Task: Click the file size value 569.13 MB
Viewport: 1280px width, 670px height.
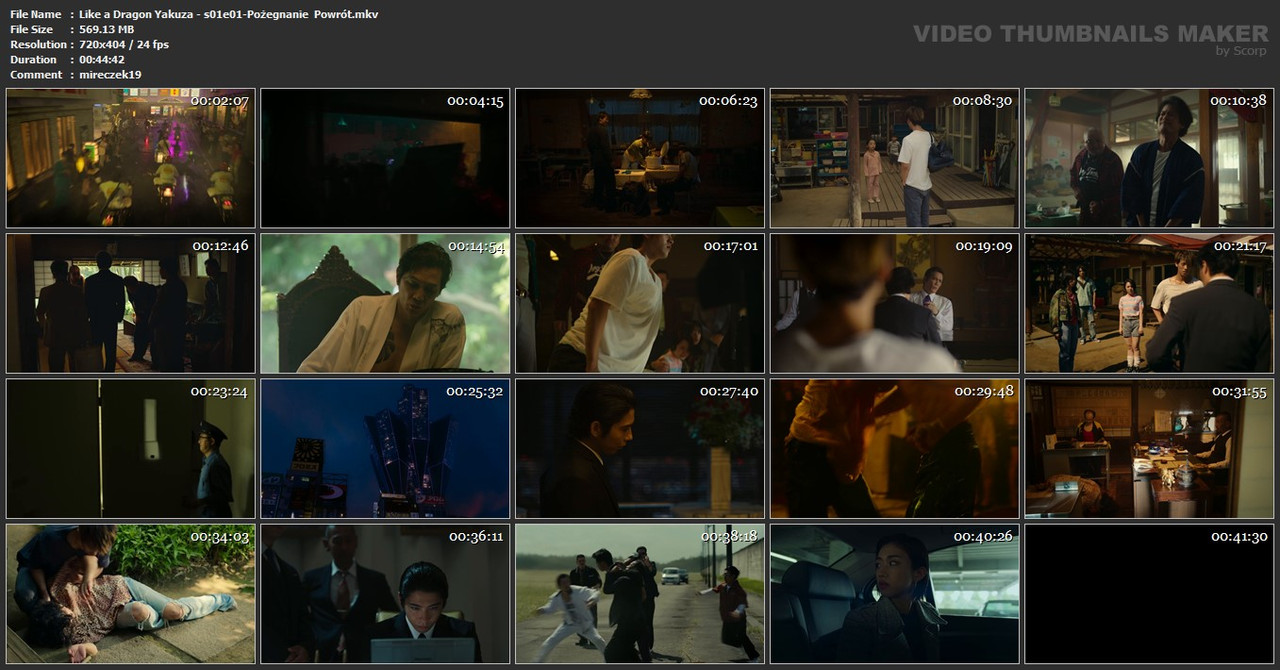Action: 106,29
